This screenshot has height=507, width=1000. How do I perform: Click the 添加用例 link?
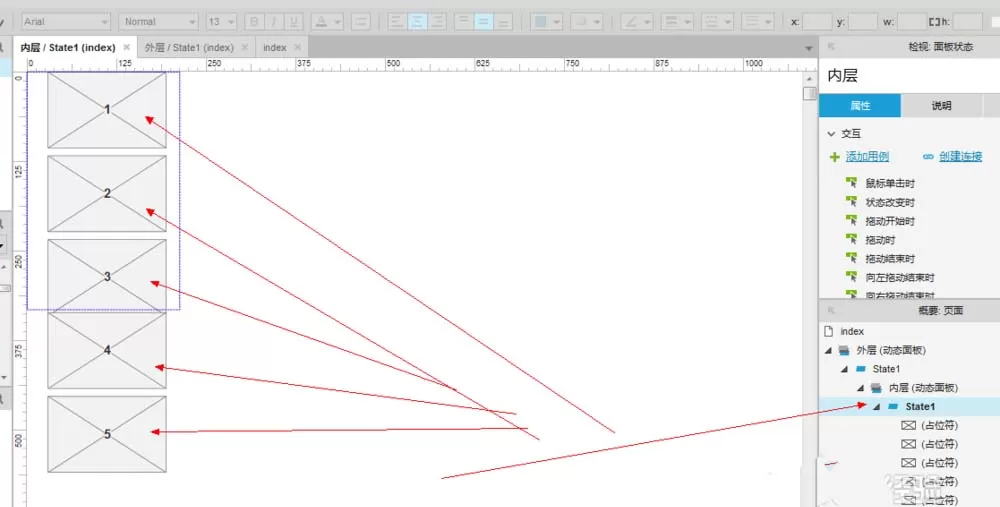click(x=867, y=157)
